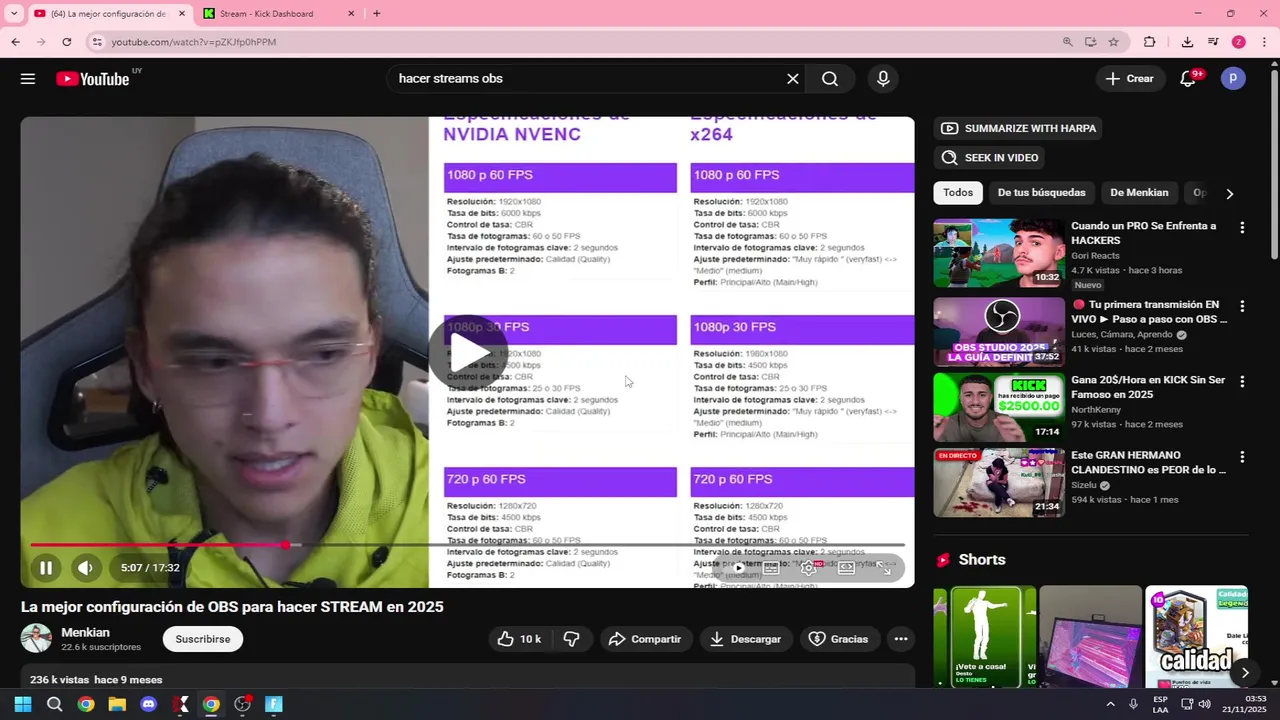Open Chrome extensions puzzle icon
Screen dimensions: 1280x720
point(1150,42)
